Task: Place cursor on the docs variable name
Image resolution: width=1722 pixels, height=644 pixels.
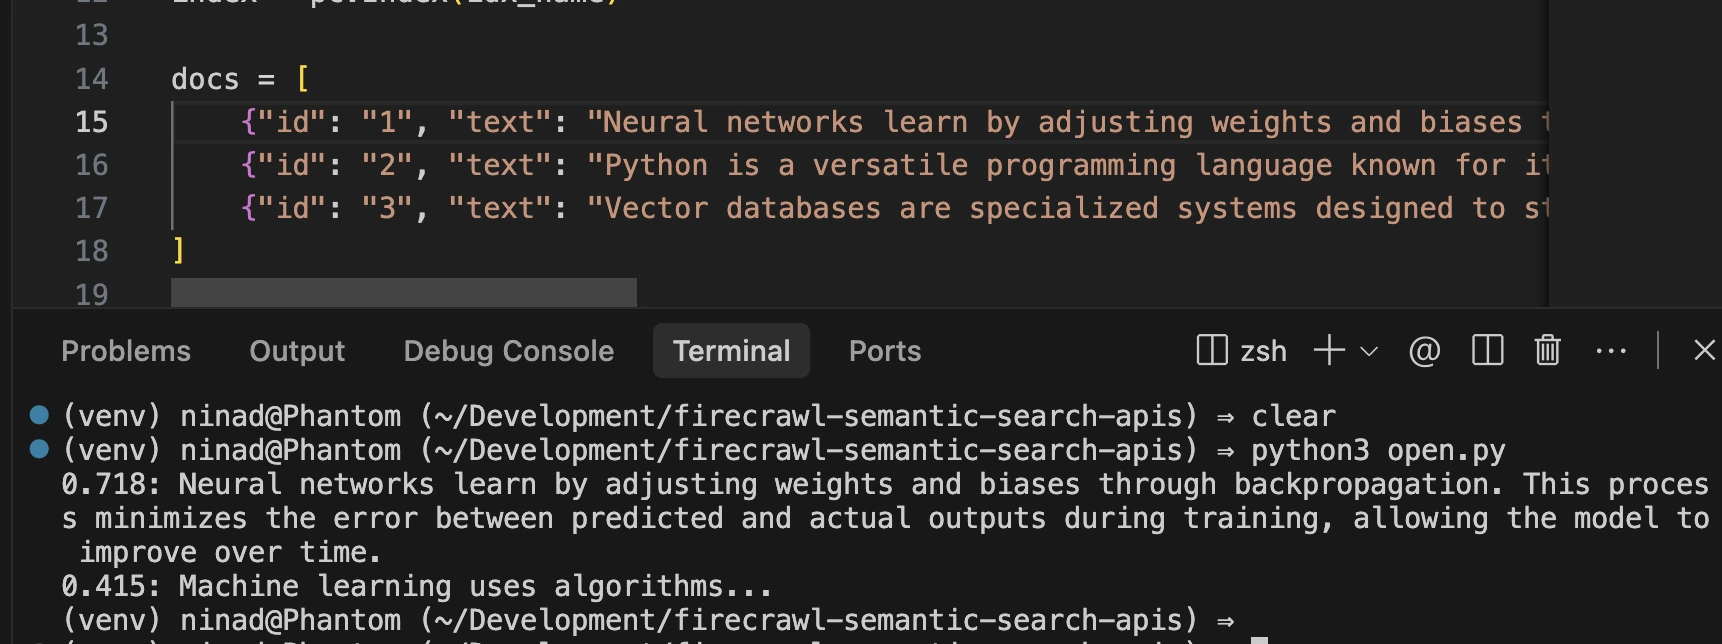Action: 205,79
